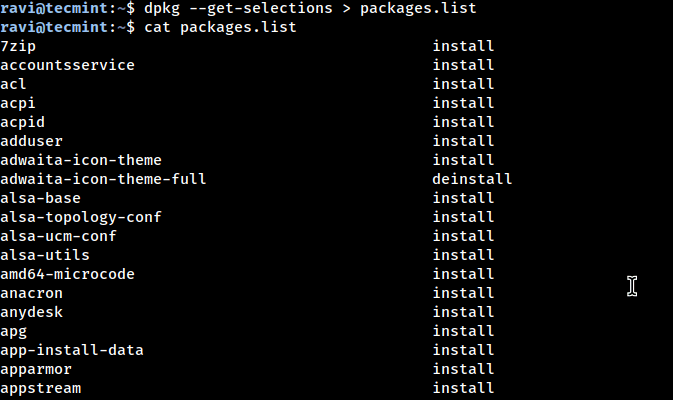Click the accountsservice package entry
Viewport: 673px width, 400px height.
tap(67, 65)
